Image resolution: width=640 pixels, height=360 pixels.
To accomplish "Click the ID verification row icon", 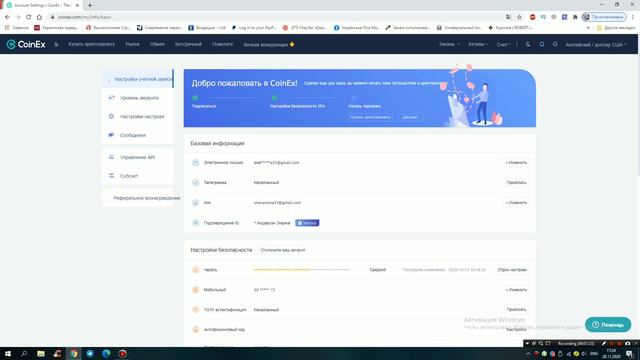I will 196,223.
